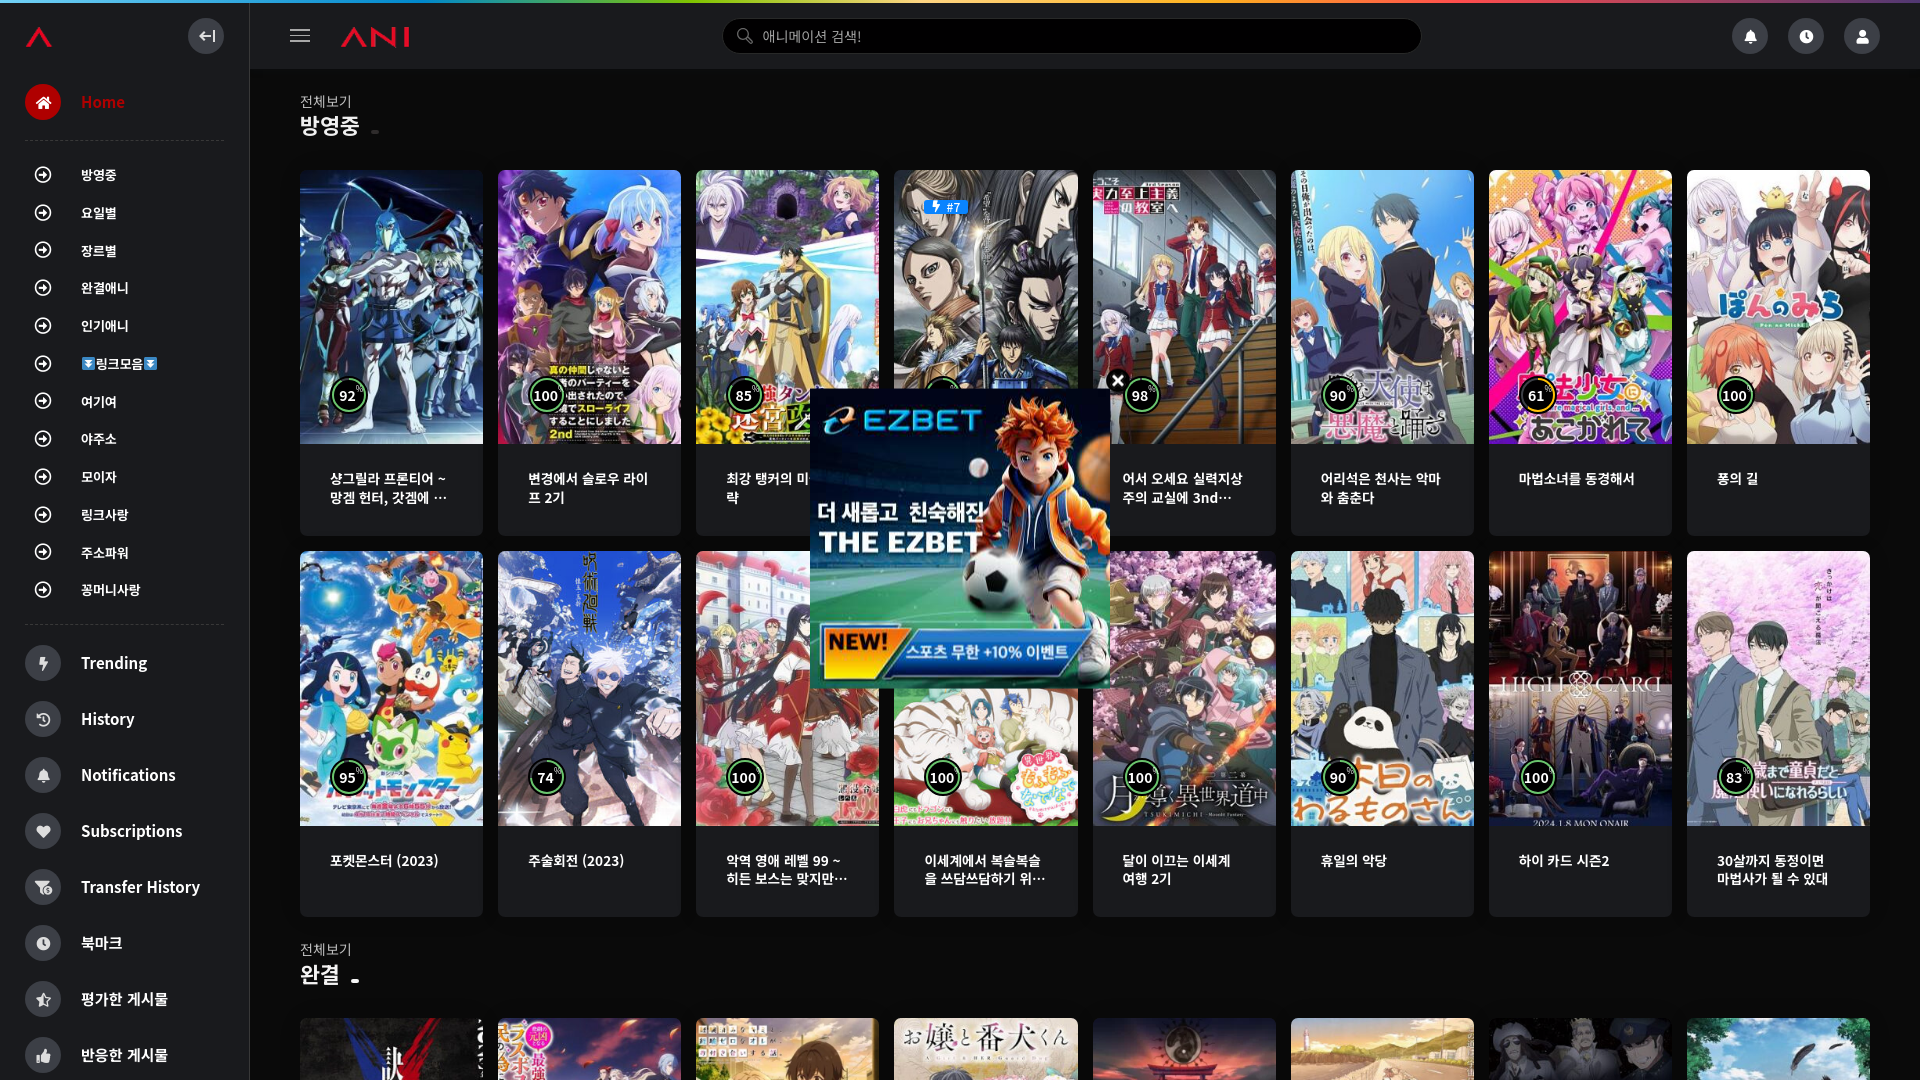Click the Subscriptions heart icon

43,831
